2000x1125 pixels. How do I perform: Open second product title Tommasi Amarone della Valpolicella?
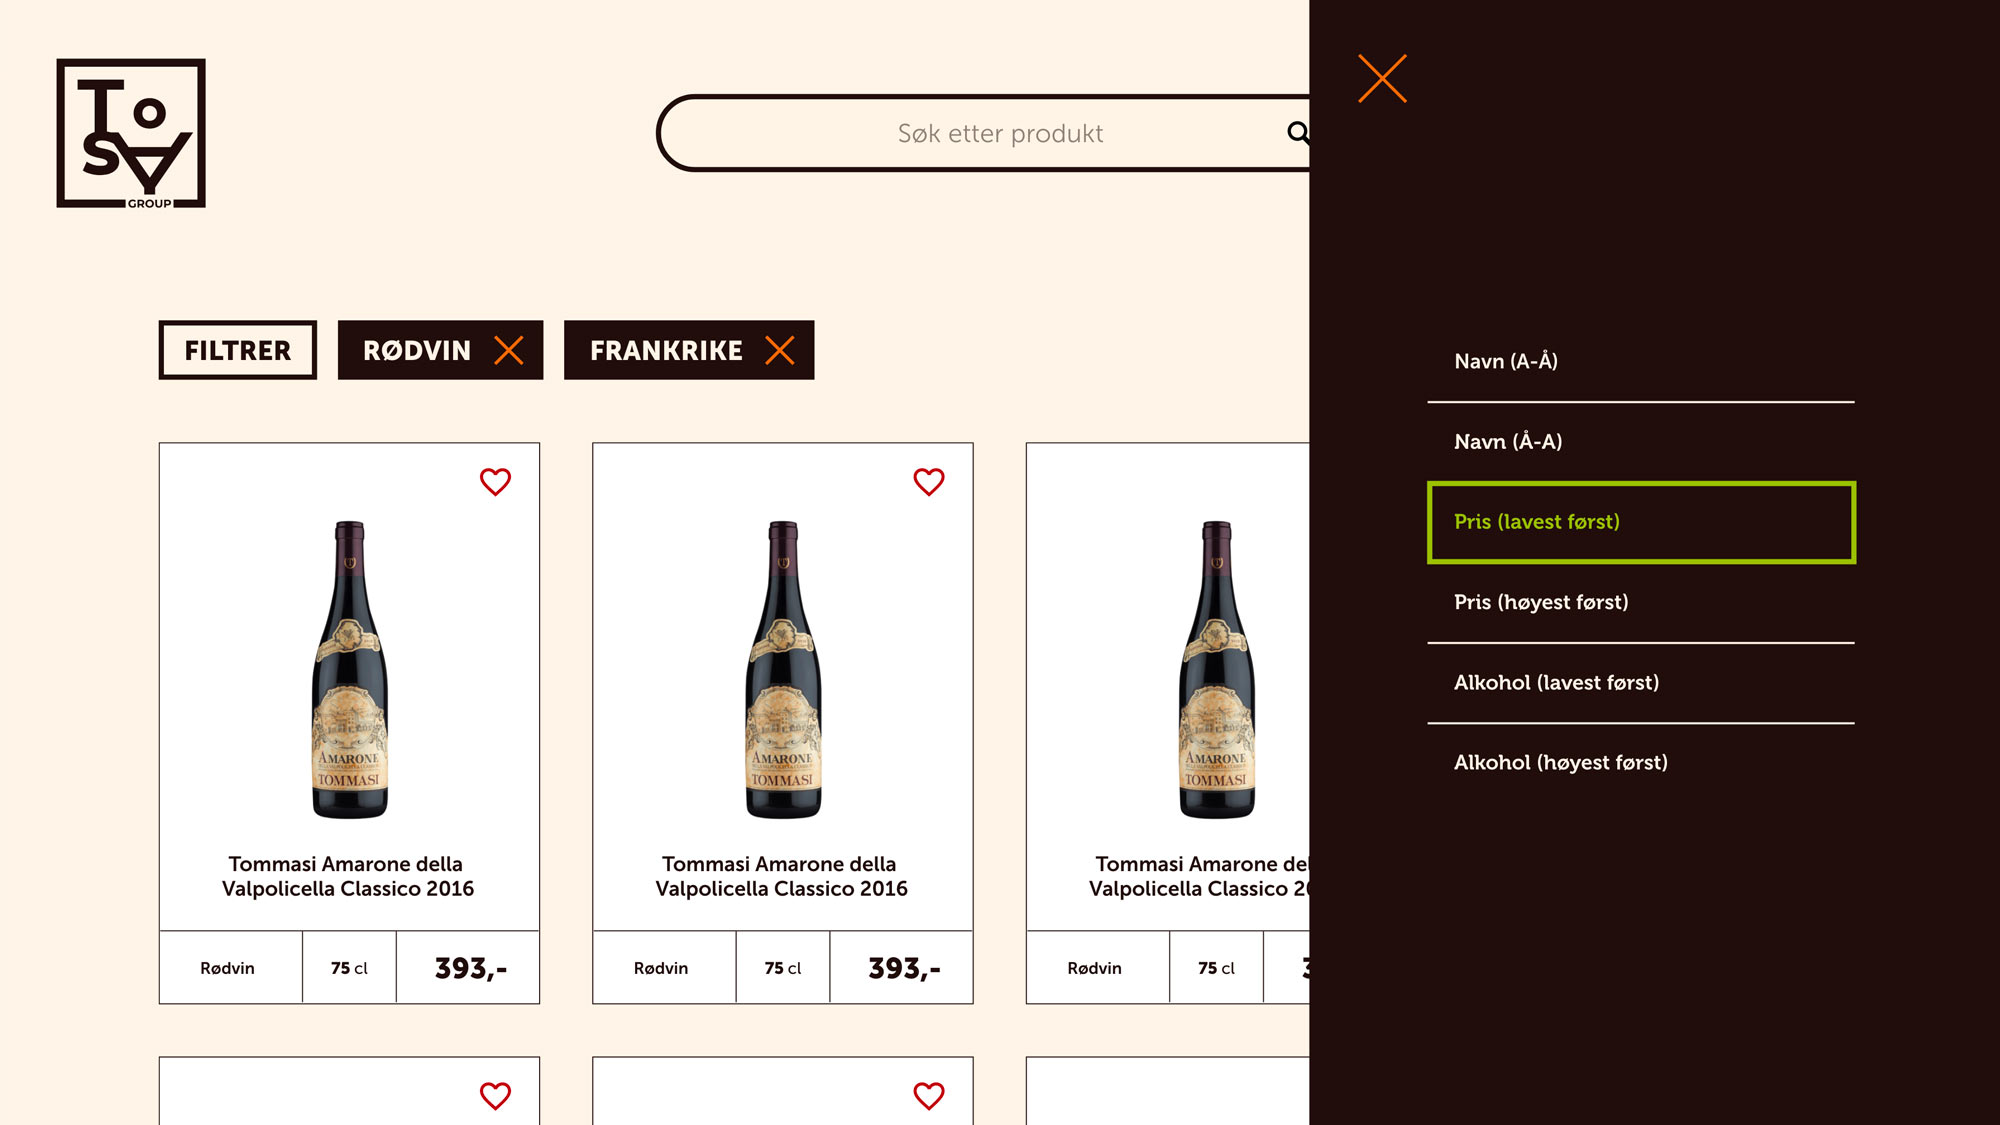[x=782, y=876]
